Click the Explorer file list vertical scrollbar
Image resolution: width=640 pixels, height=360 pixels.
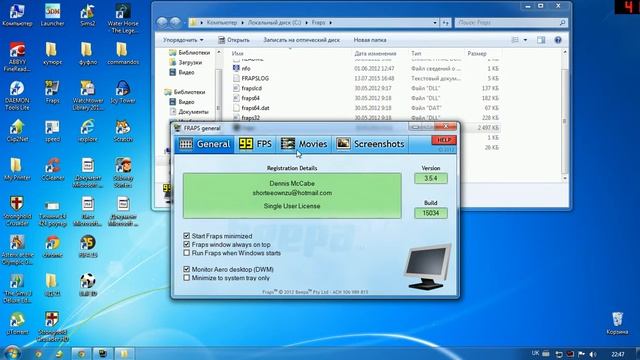tap(565, 121)
